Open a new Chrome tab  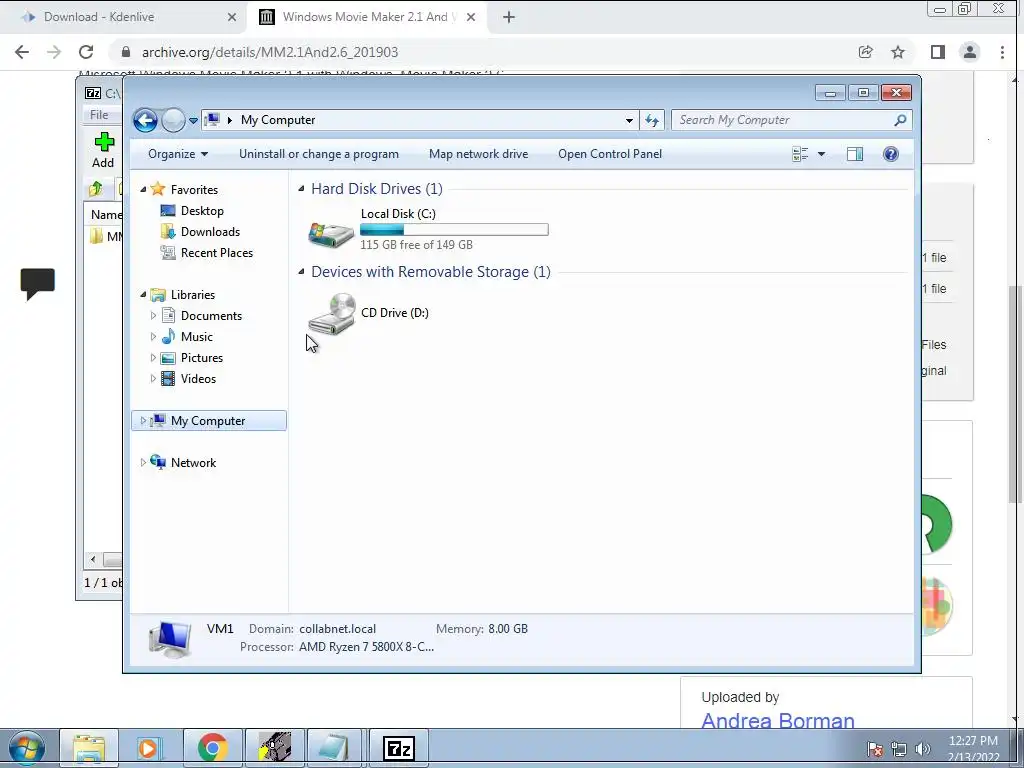[509, 17]
